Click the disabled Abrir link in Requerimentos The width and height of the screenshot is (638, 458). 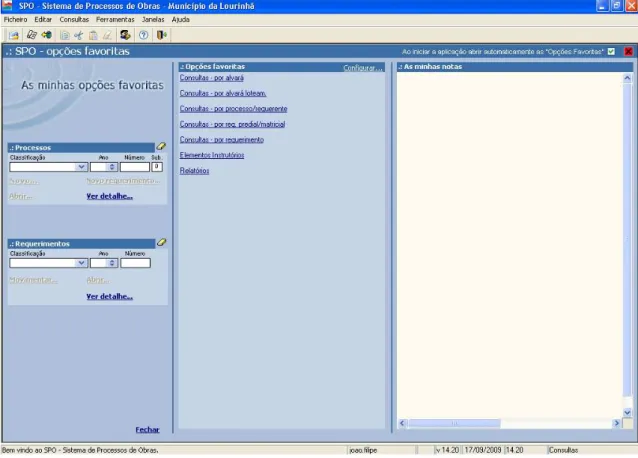tap(98, 280)
